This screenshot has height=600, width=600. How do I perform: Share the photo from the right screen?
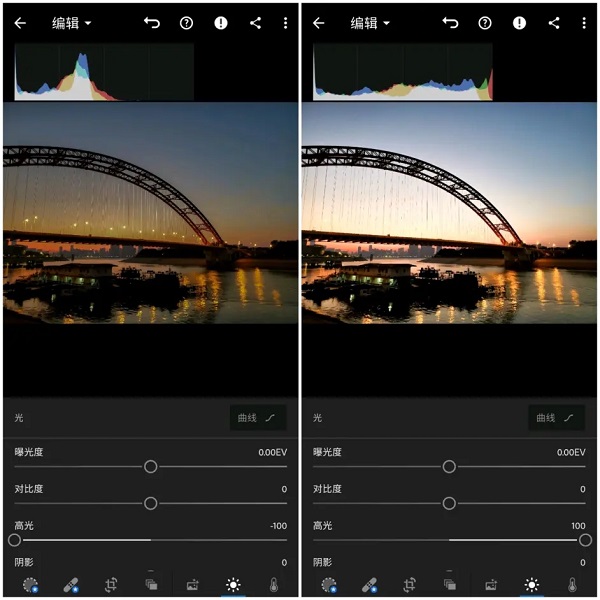[x=554, y=23]
